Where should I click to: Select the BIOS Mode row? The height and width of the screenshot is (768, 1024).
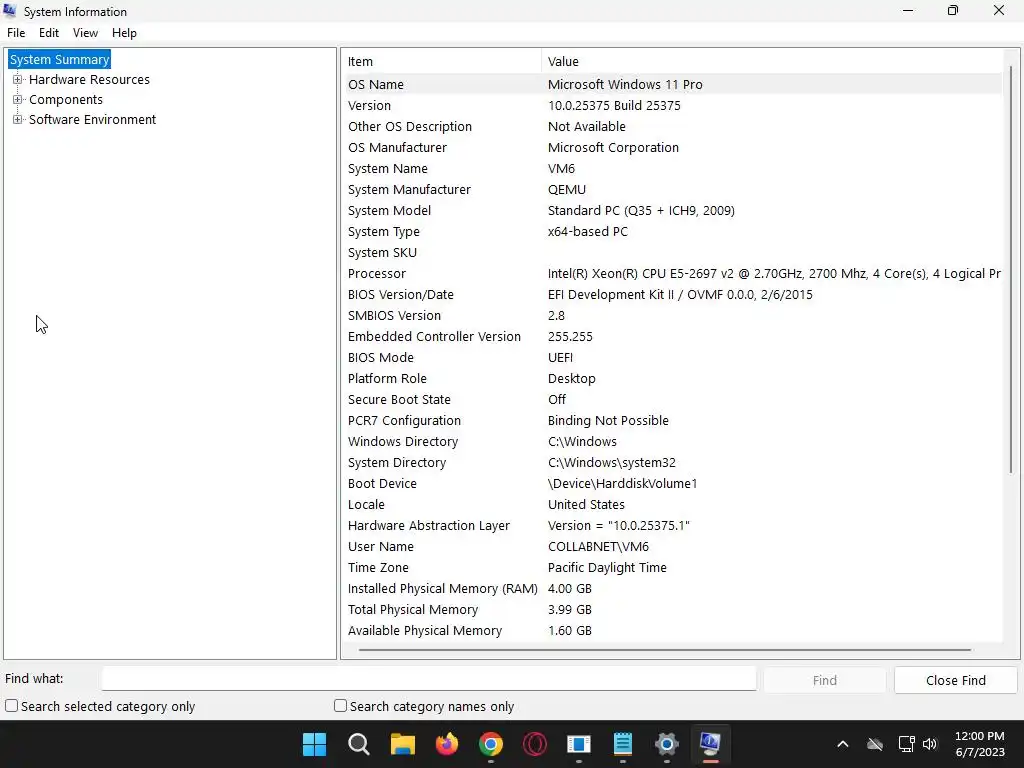point(674,357)
